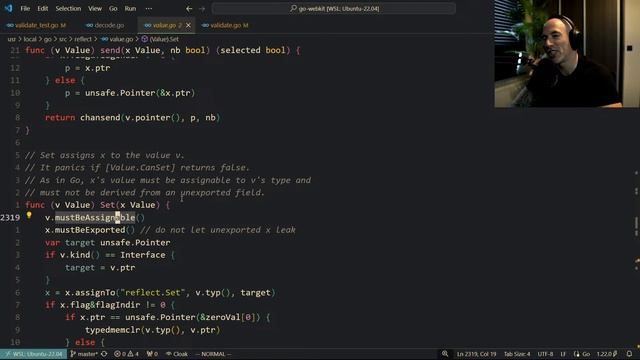Viewport: 640px width, 360px height.
Task: Navigate forward with the right arrow
Action: click(202, 9)
